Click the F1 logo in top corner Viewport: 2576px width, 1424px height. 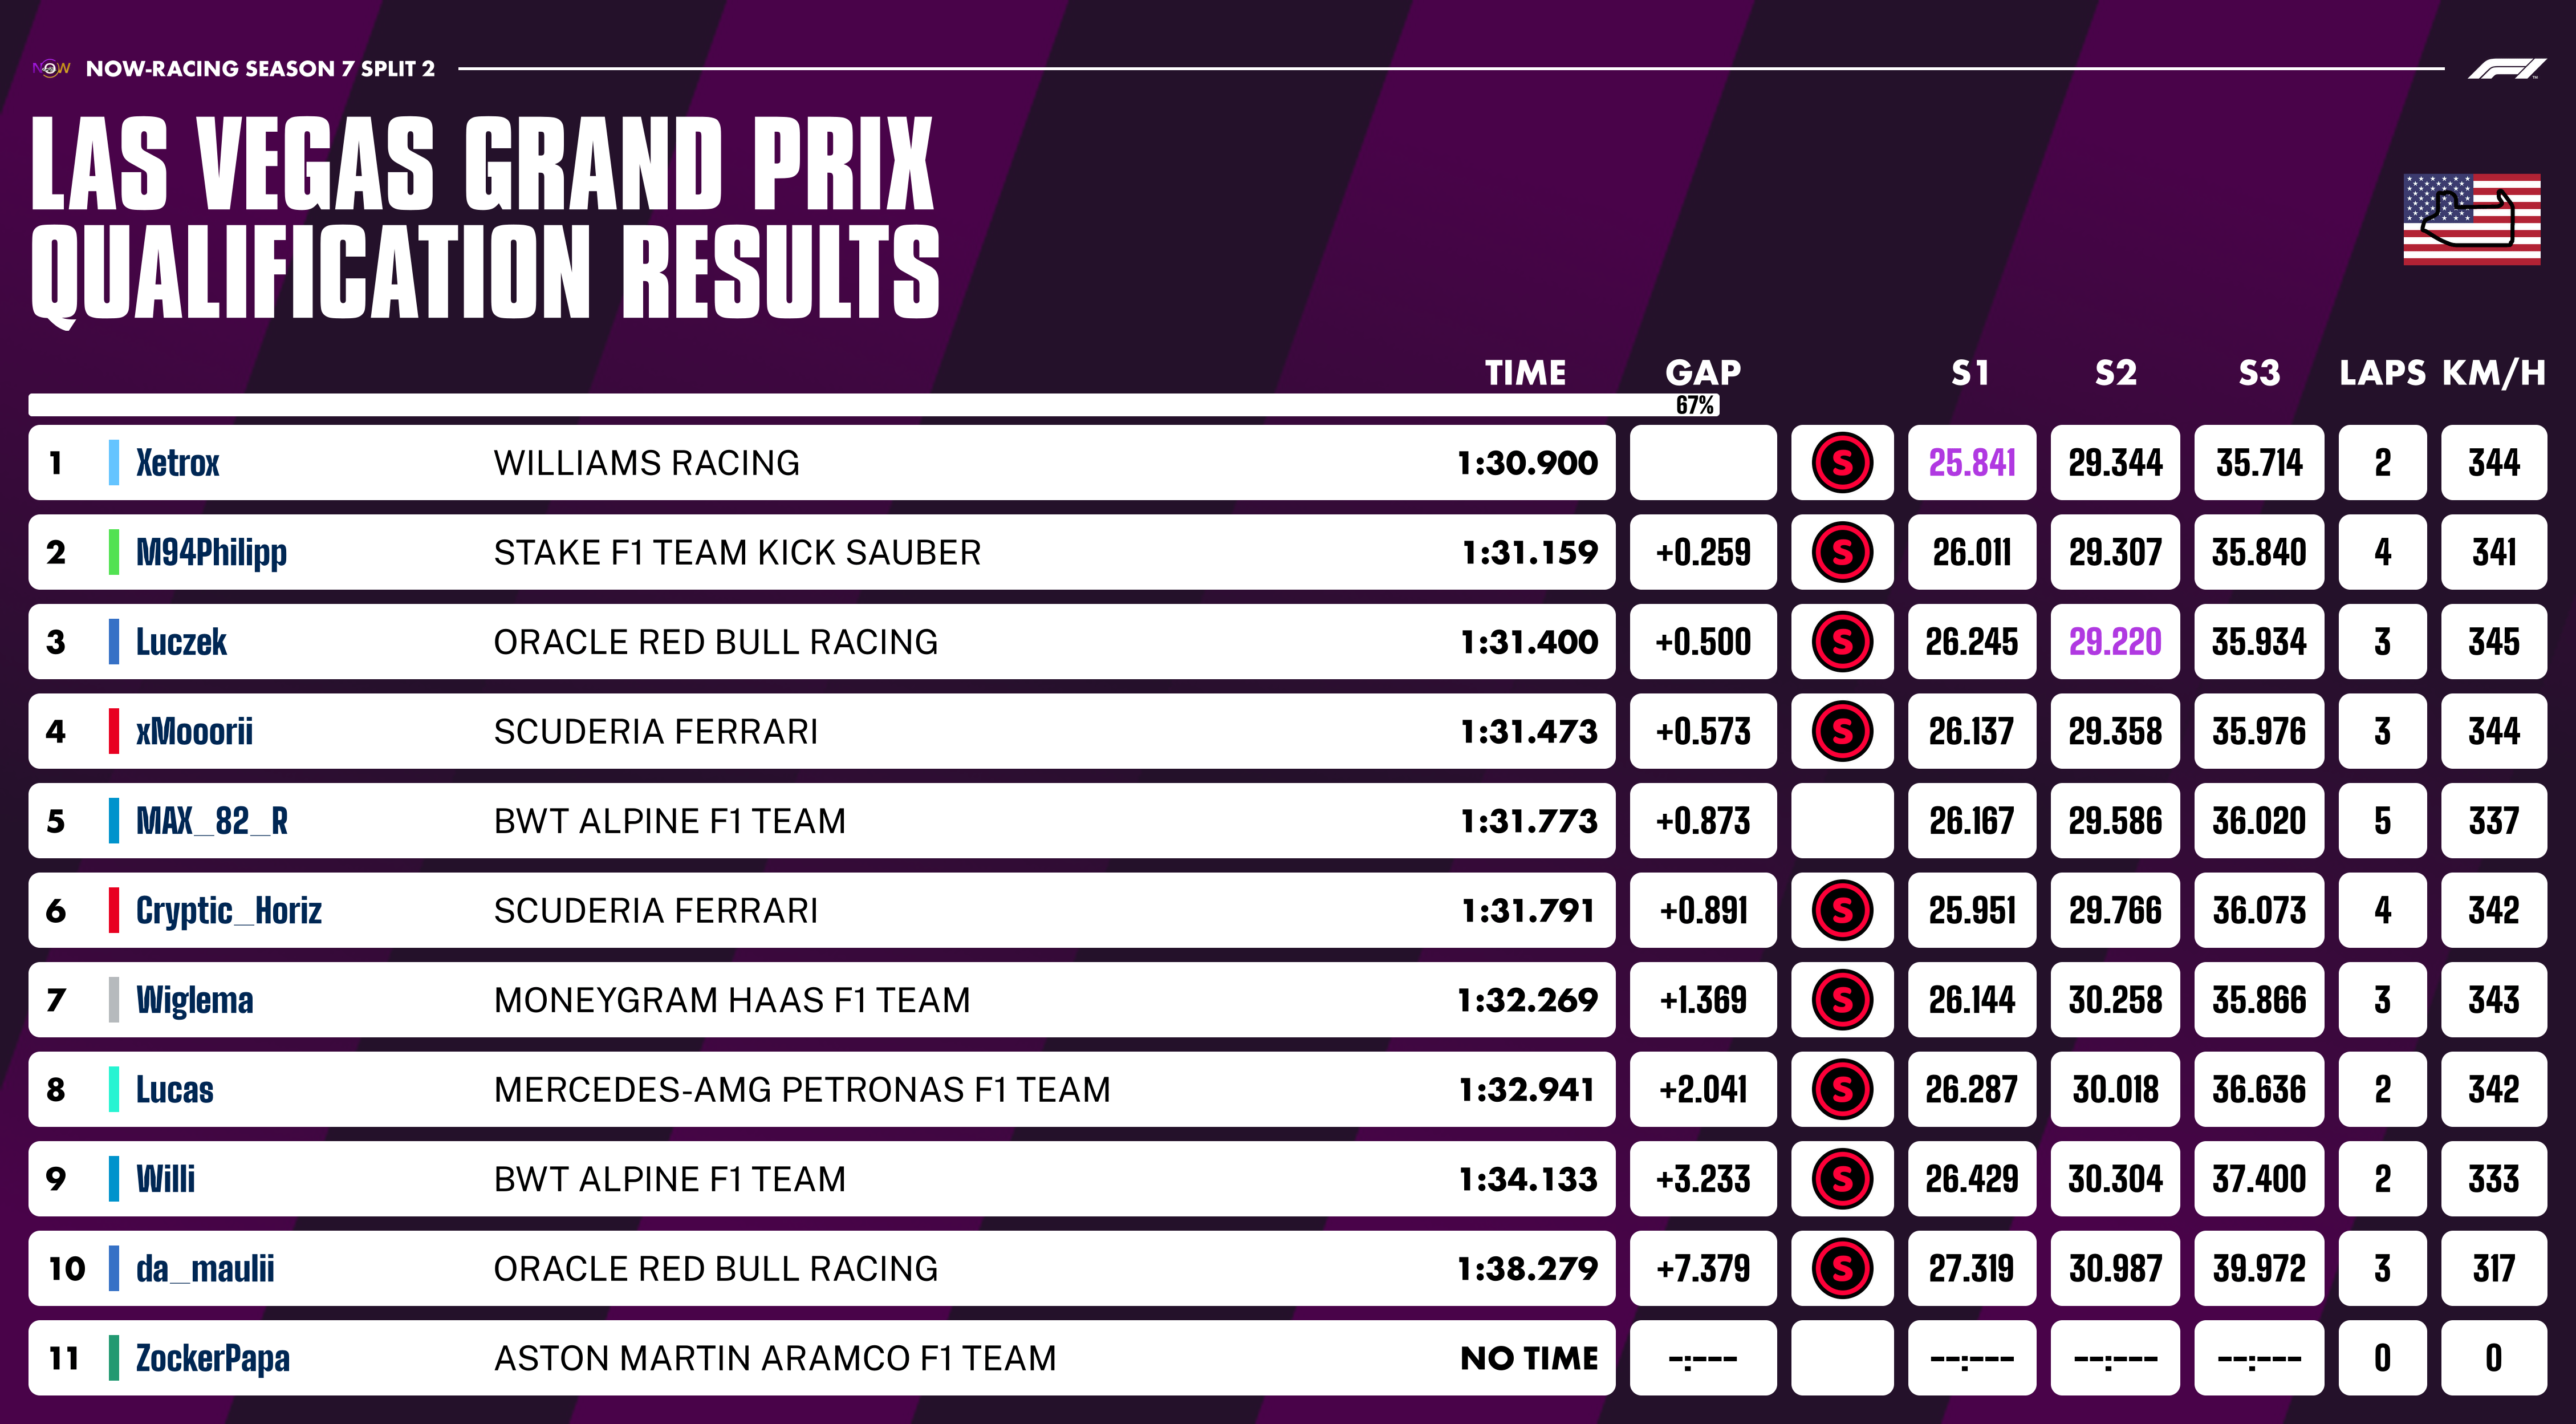pos(2507,69)
